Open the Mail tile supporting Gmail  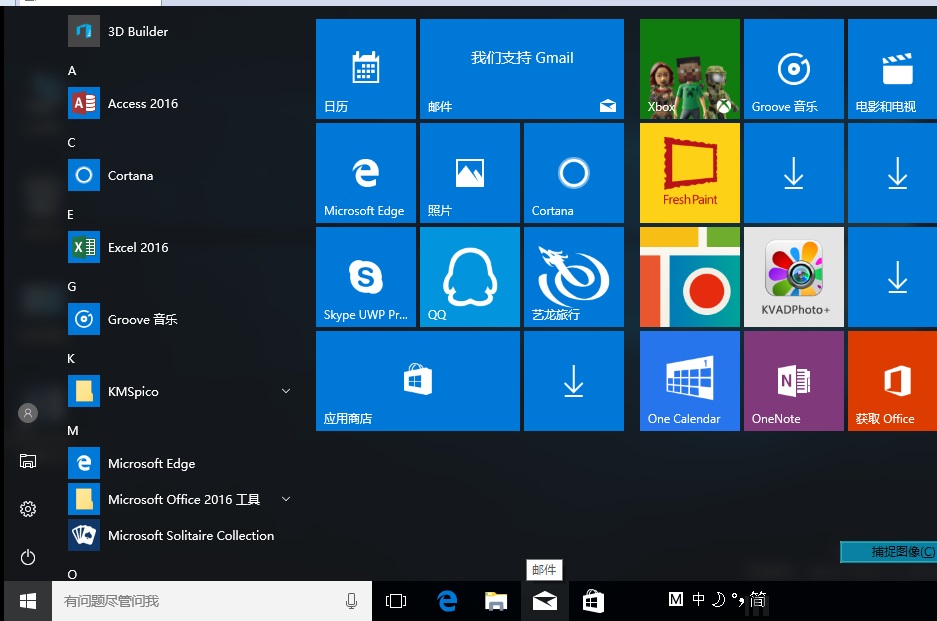point(521,68)
